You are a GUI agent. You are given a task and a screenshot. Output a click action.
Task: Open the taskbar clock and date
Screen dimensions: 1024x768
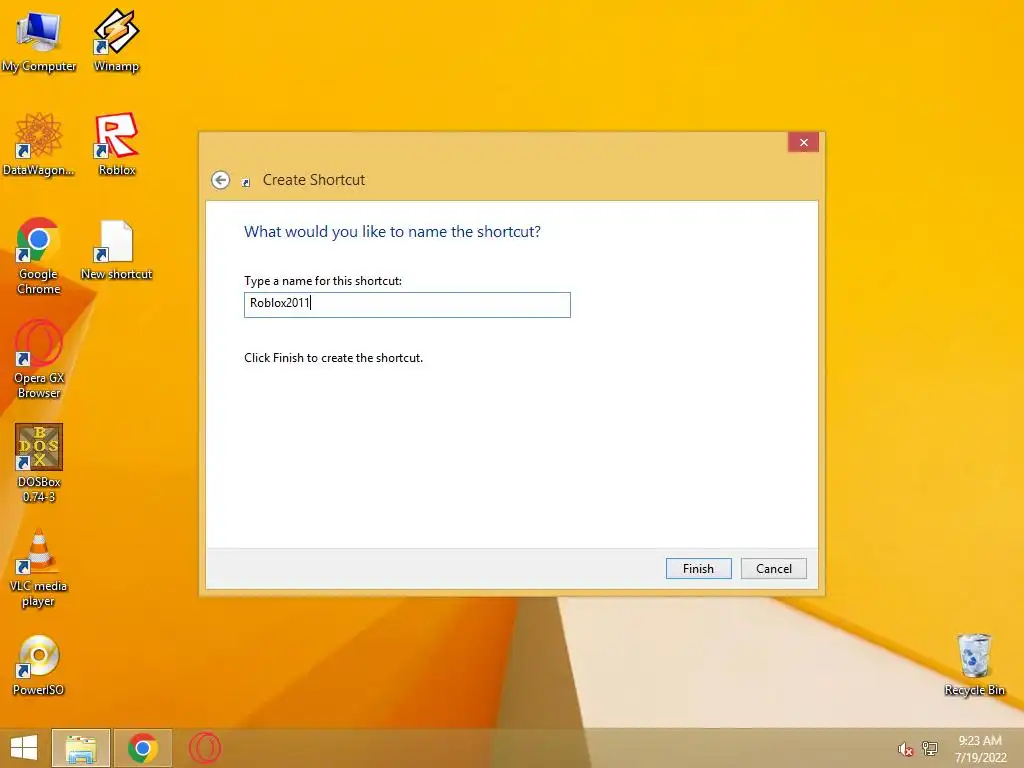980,749
